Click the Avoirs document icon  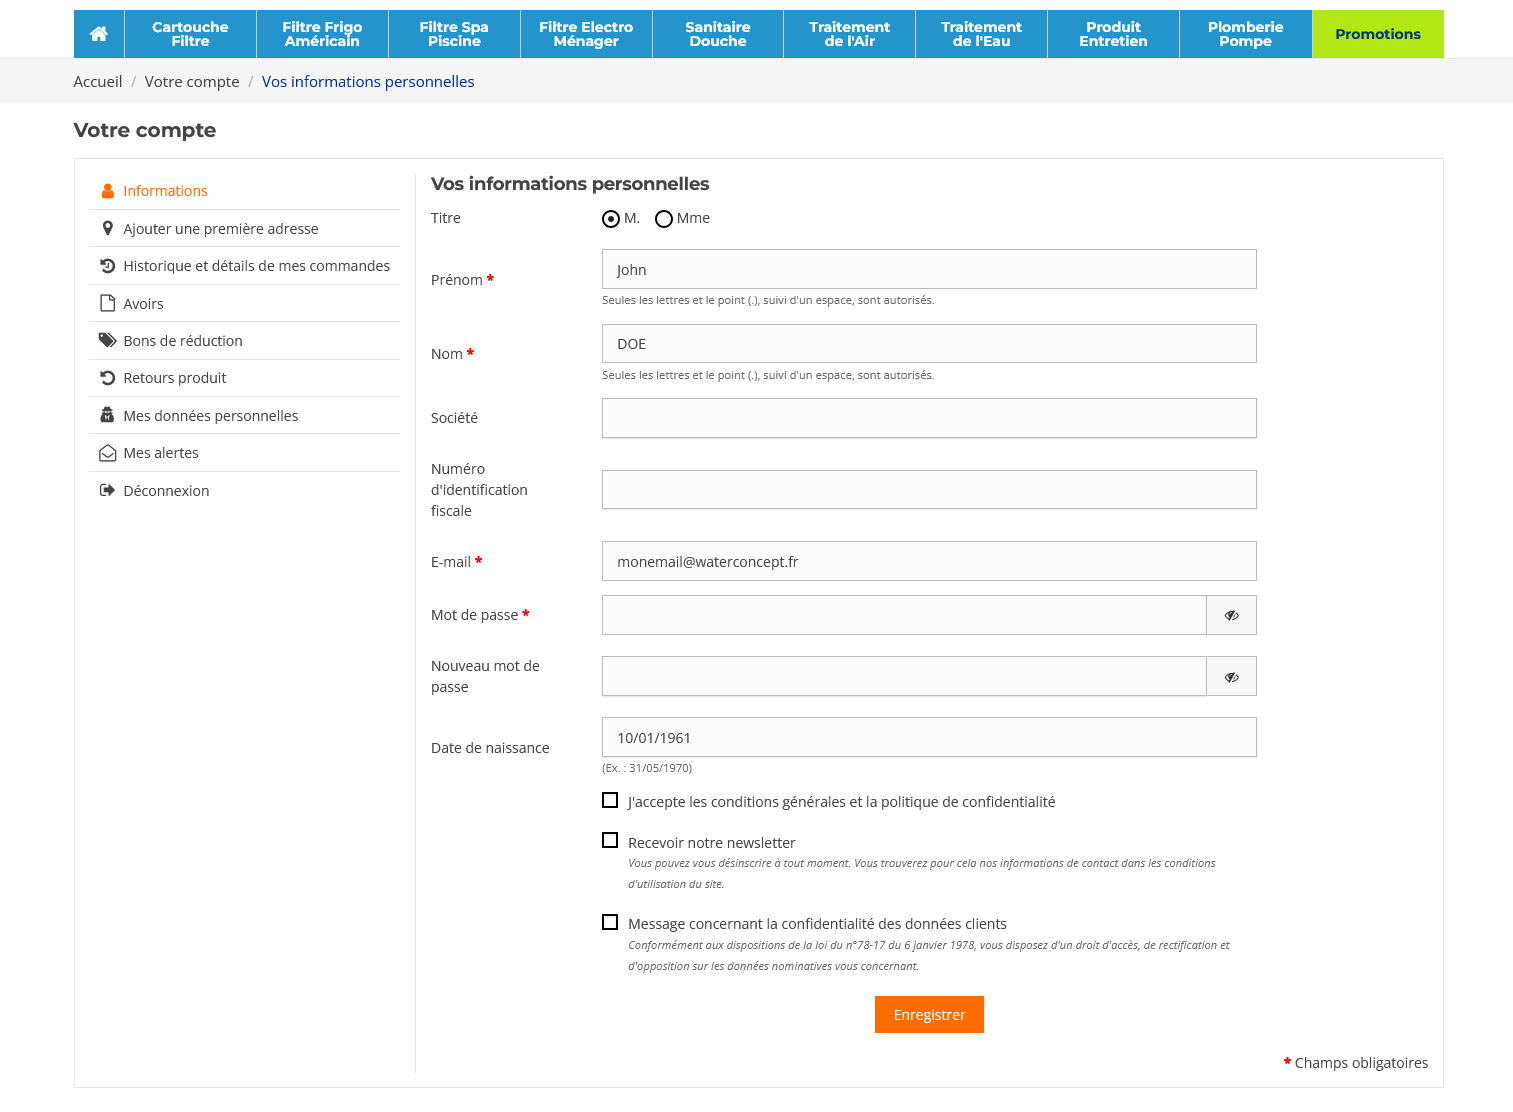point(108,304)
